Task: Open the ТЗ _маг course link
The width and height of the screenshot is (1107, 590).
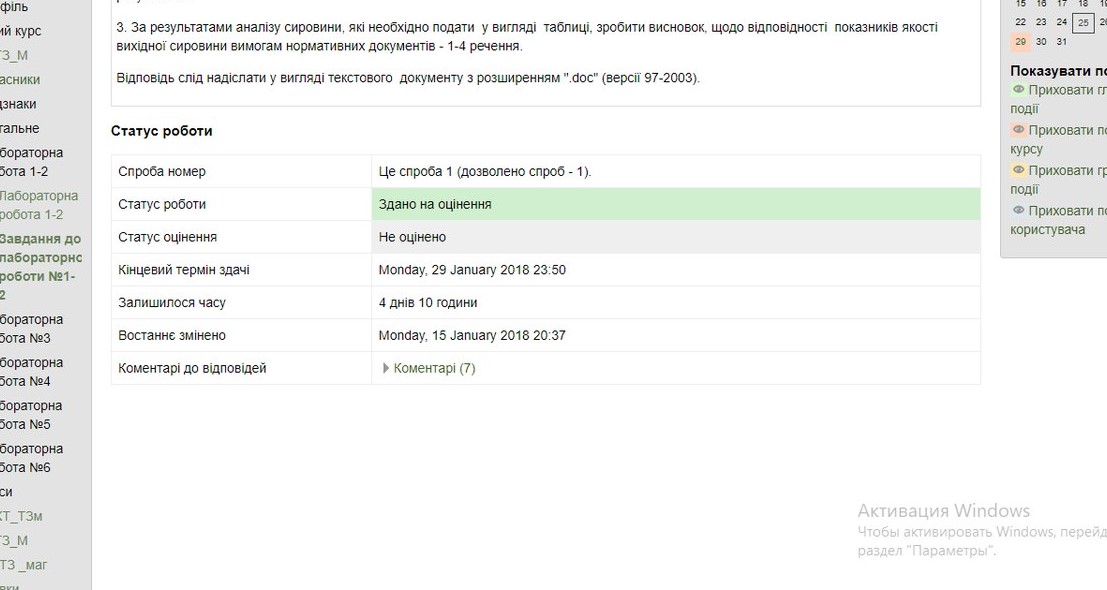Action: pyautogui.click(x=24, y=565)
